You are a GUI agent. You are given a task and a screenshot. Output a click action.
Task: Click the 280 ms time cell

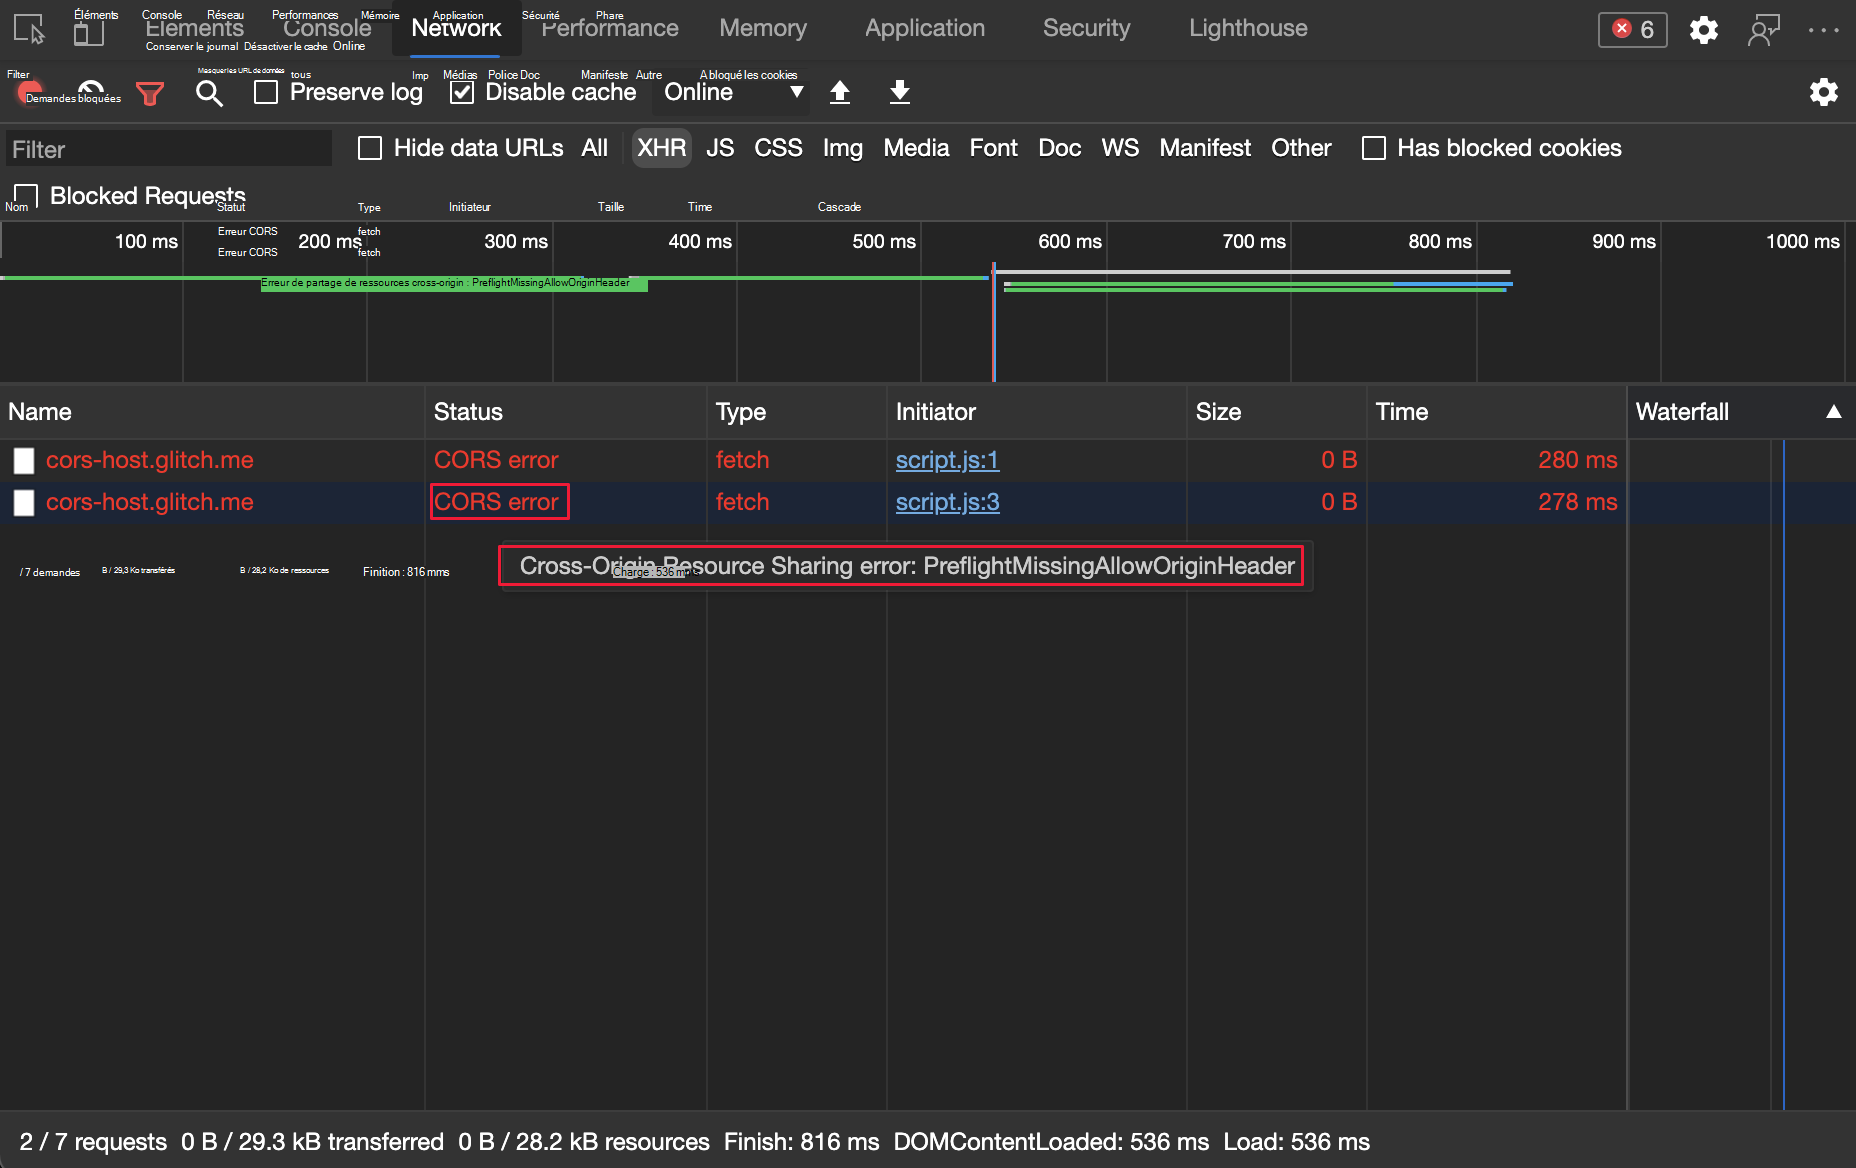click(x=1577, y=460)
